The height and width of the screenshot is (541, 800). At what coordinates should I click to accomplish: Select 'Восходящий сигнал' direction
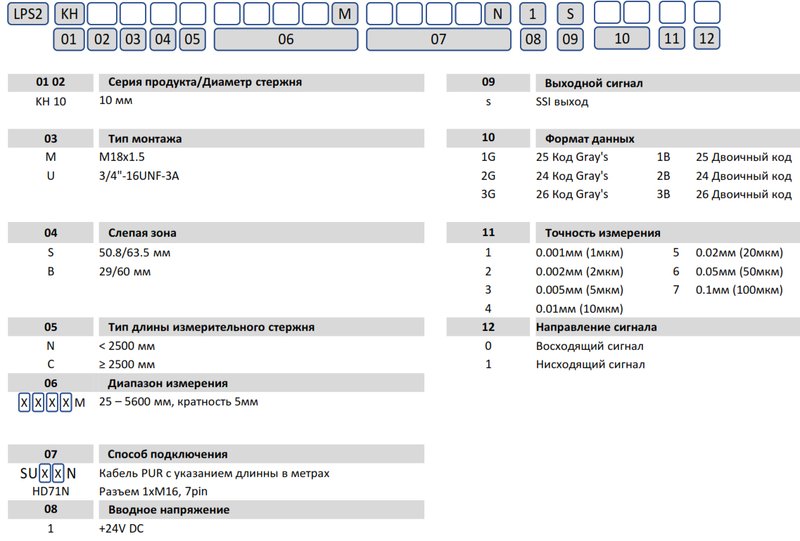point(590,346)
